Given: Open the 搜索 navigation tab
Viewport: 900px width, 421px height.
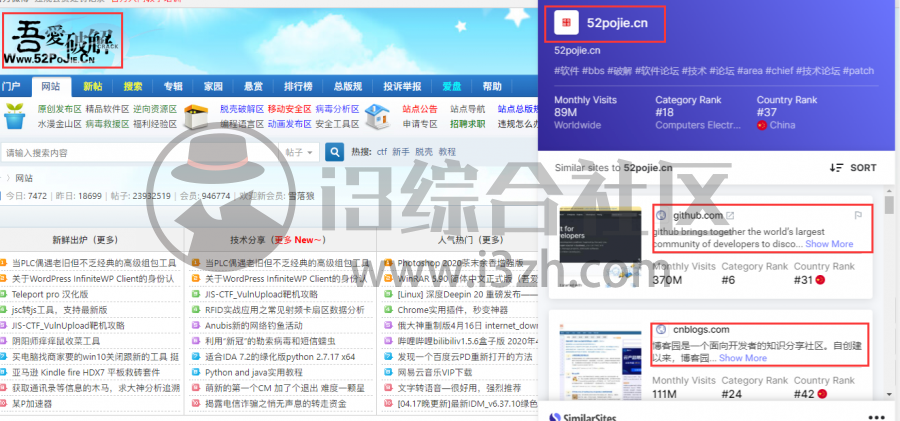Looking at the screenshot, I should (133, 87).
